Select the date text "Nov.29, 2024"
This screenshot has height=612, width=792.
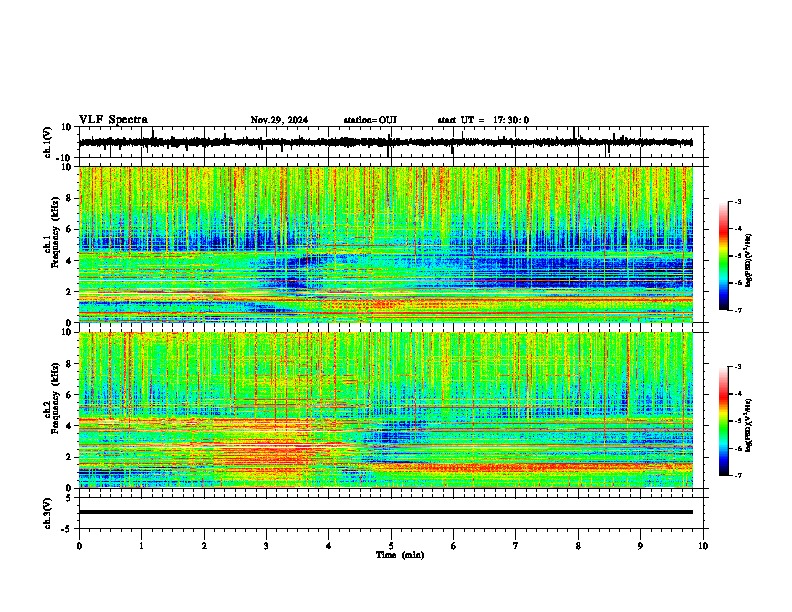click(x=279, y=120)
